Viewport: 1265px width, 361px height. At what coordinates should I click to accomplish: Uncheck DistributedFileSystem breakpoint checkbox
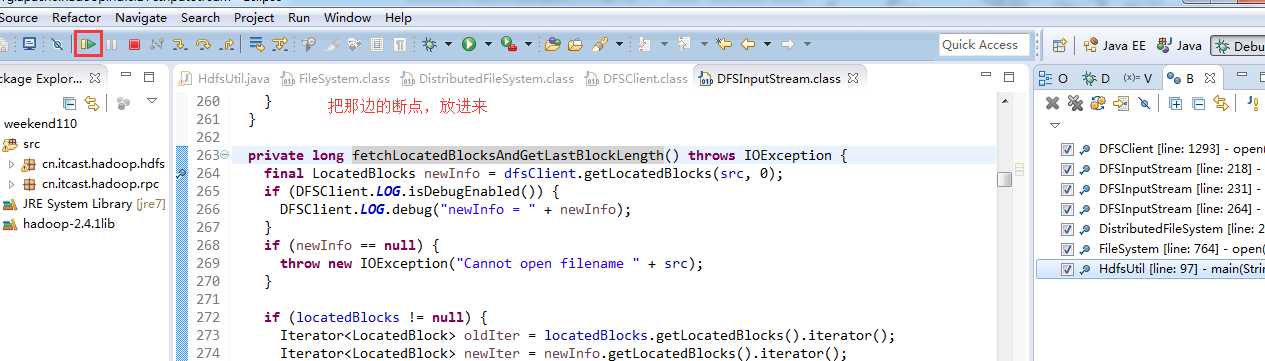[1067, 229]
